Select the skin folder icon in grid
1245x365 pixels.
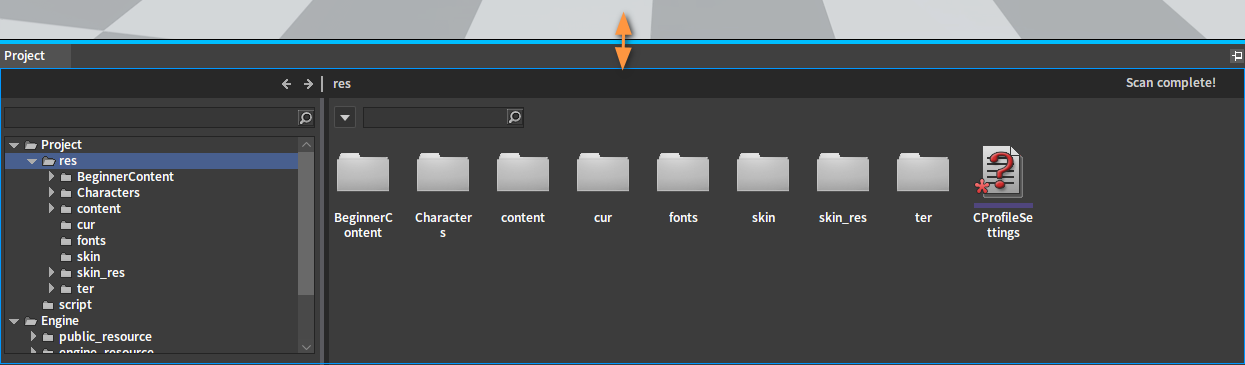(763, 172)
